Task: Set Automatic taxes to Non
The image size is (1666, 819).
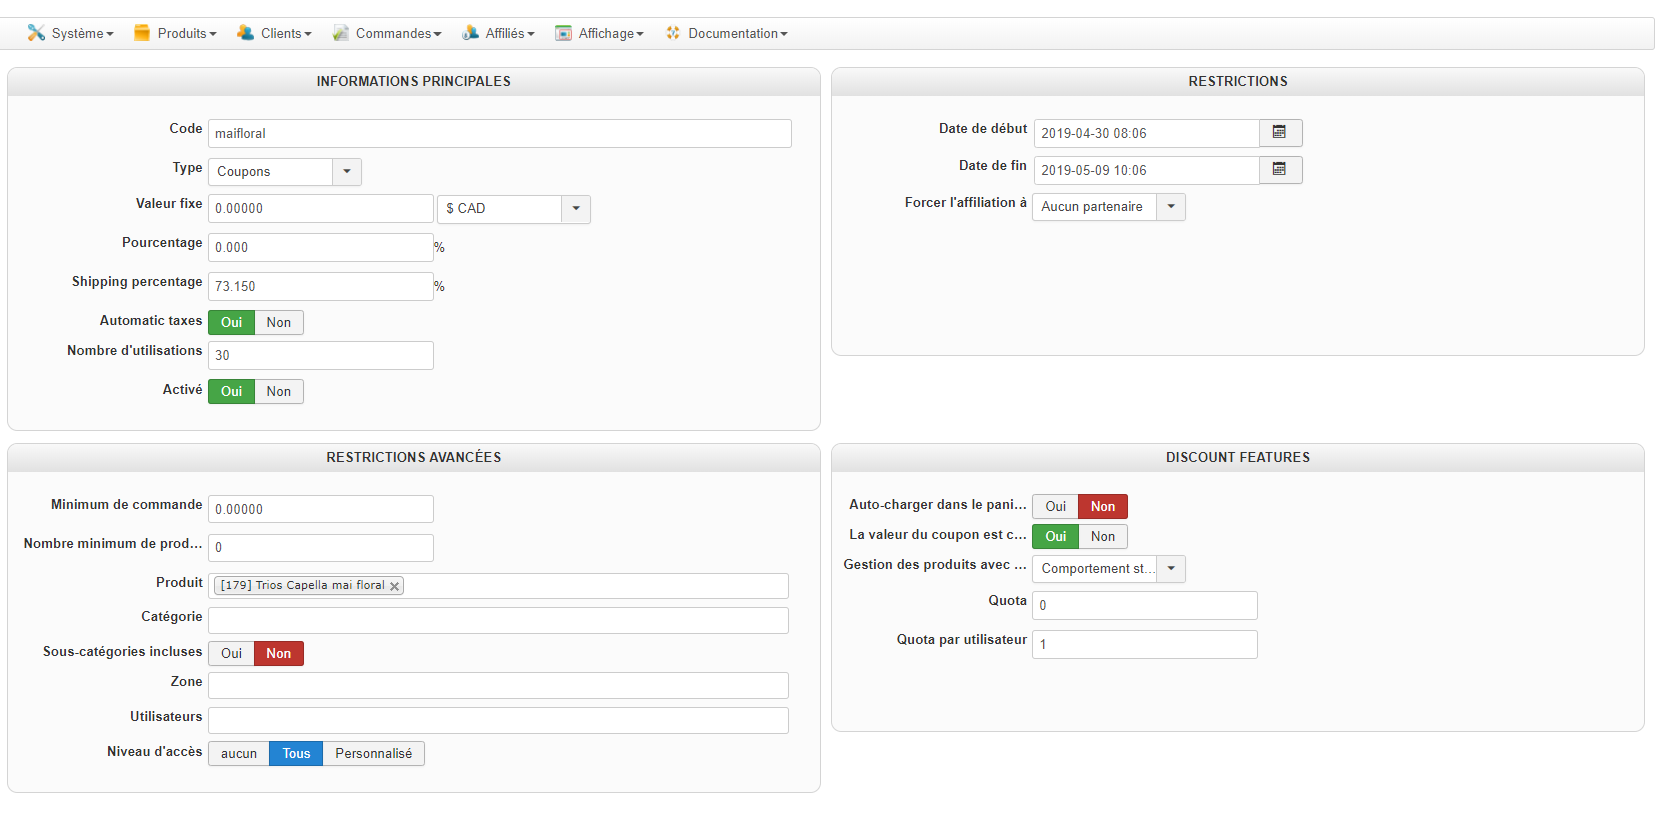Action: point(279,322)
